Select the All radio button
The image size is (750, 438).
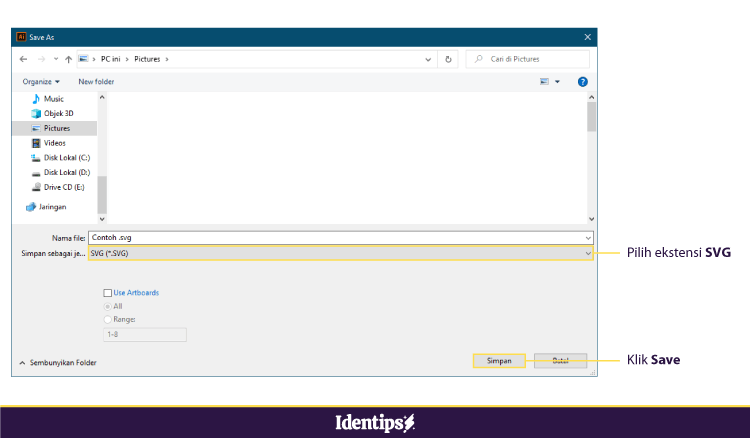coord(108,306)
